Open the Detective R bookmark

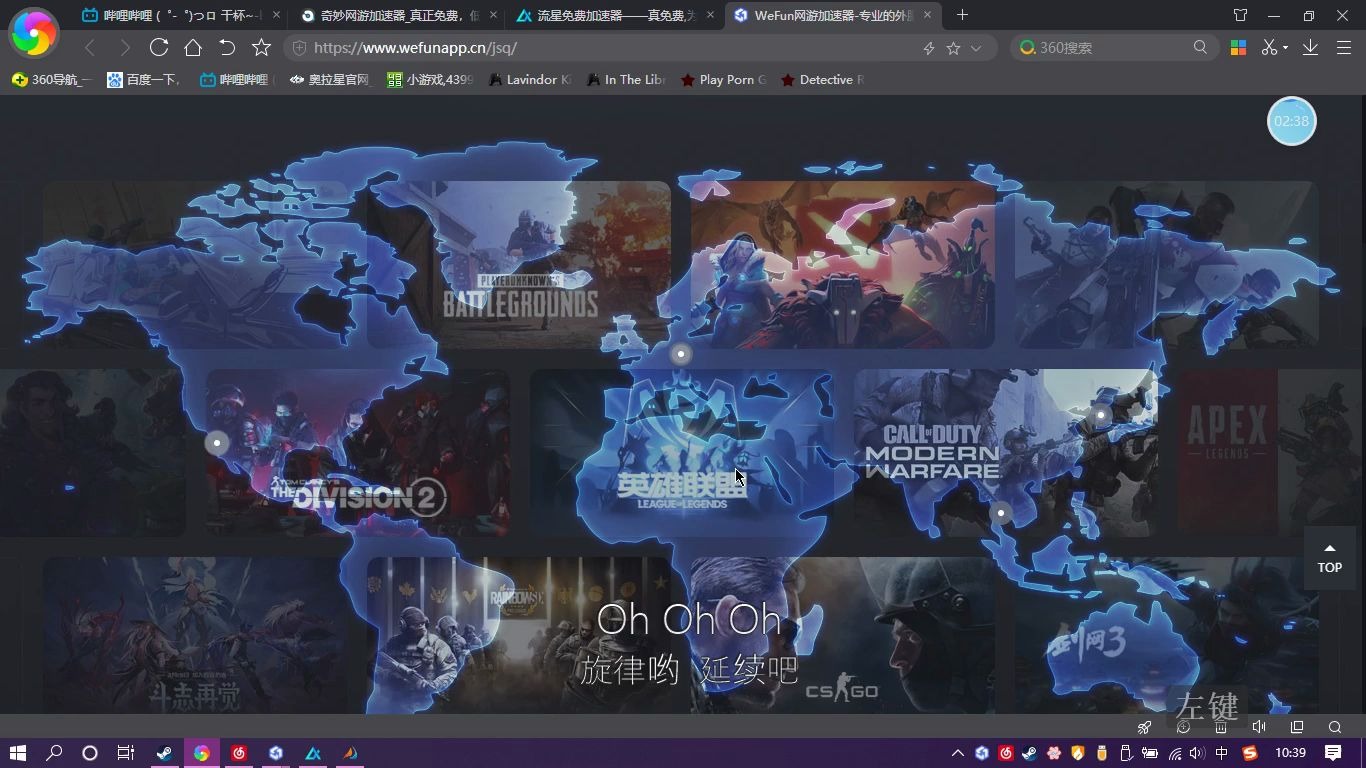tap(822, 80)
